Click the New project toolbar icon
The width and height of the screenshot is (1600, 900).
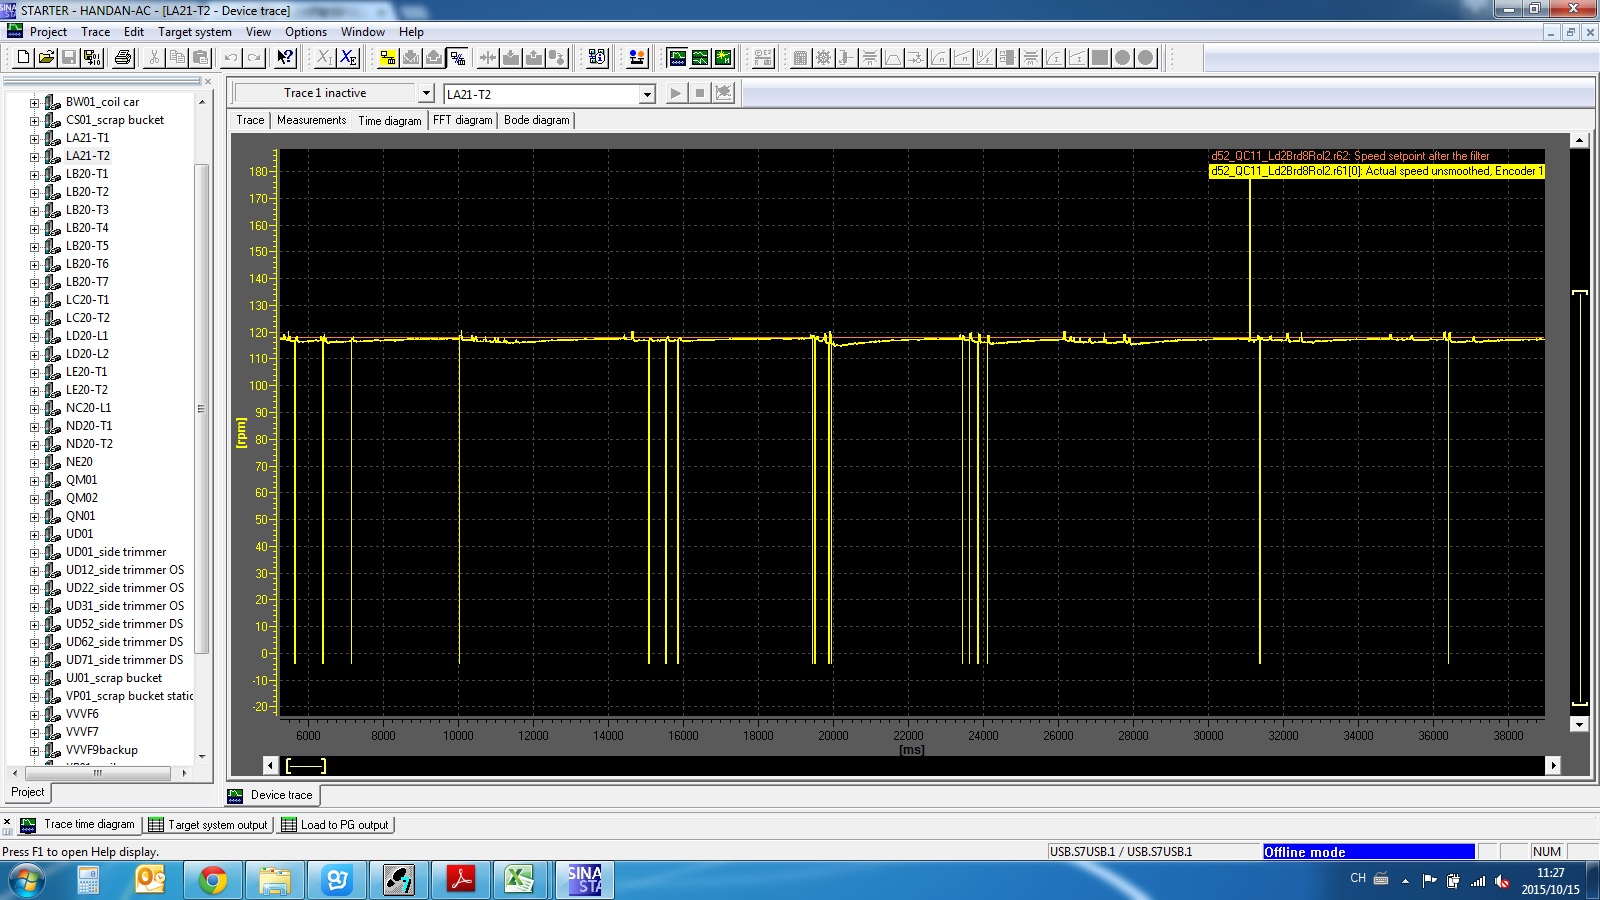[x=23, y=58]
